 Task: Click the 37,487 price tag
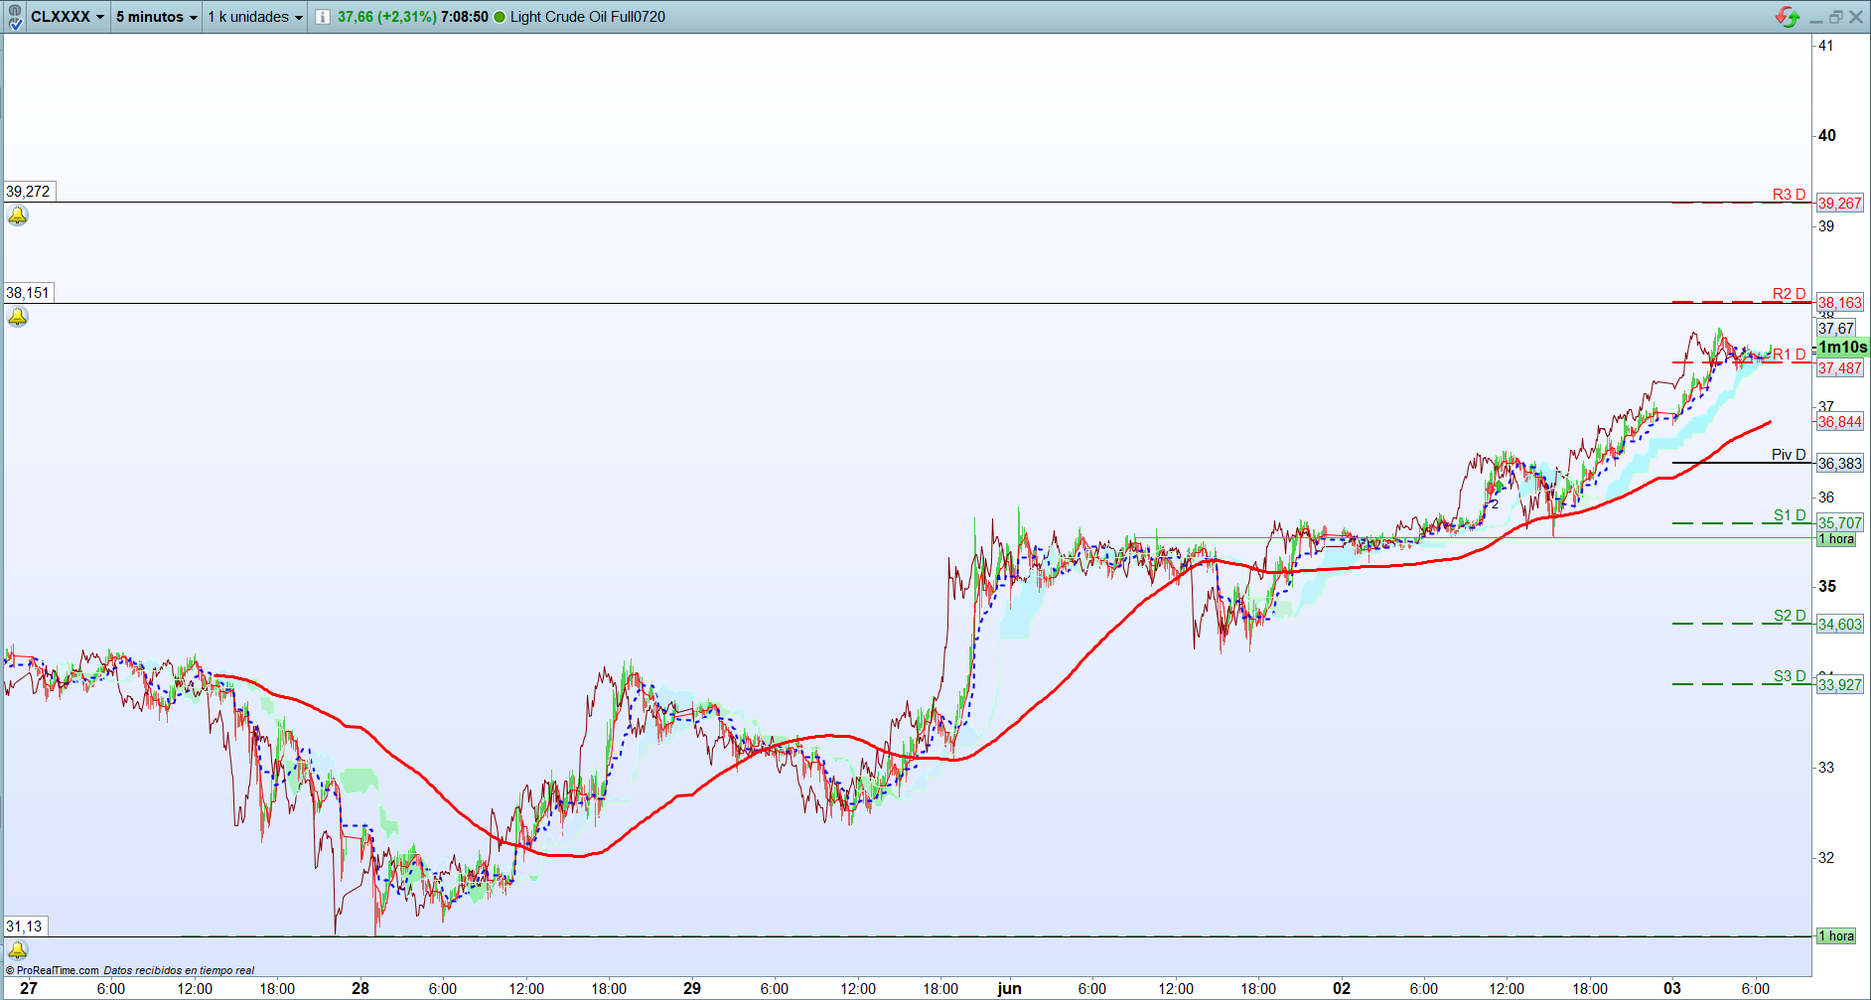point(1840,368)
